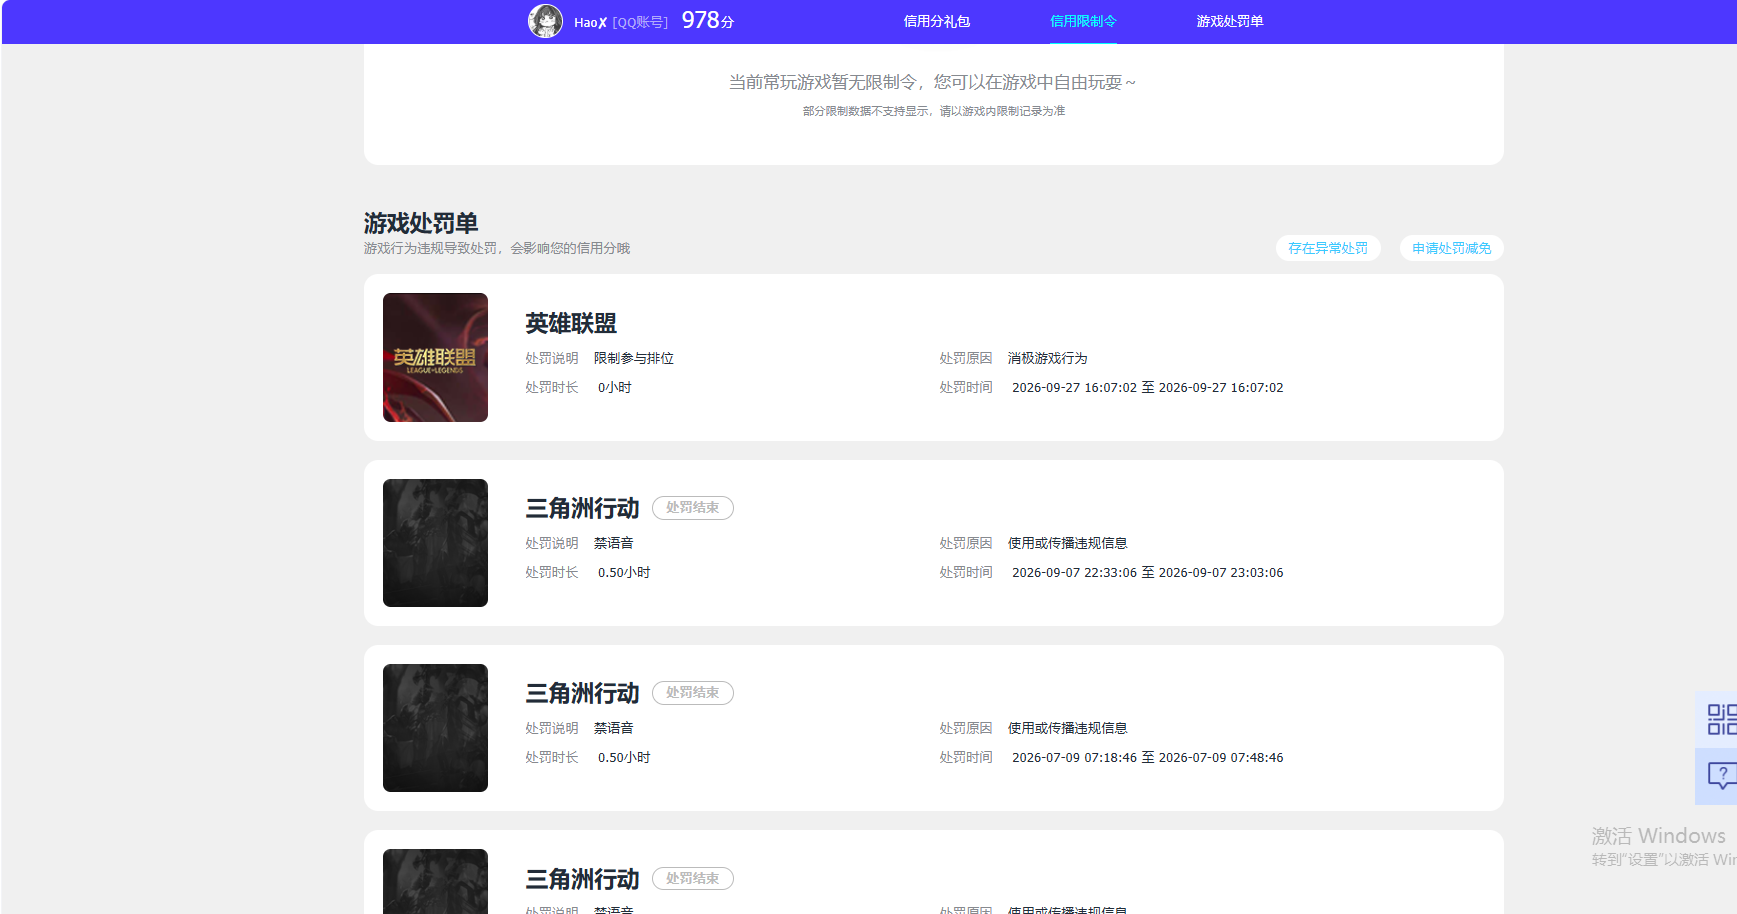The height and width of the screenshot is (914, 1737).
Task: Click the 申请处罚减免 button
Action: point(1451,248)
